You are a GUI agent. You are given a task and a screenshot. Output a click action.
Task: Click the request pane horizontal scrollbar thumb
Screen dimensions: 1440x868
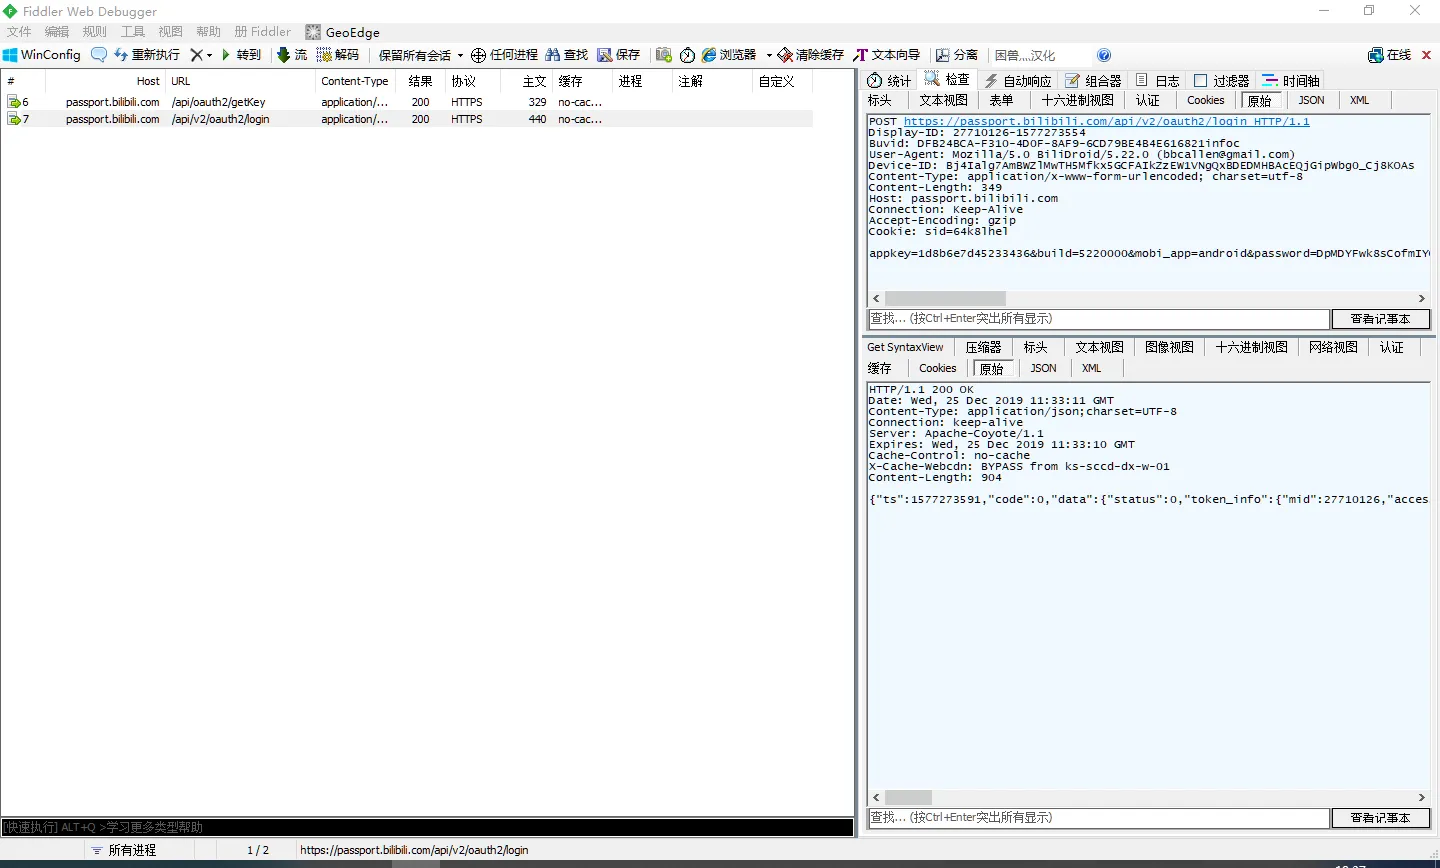(945, 298)
